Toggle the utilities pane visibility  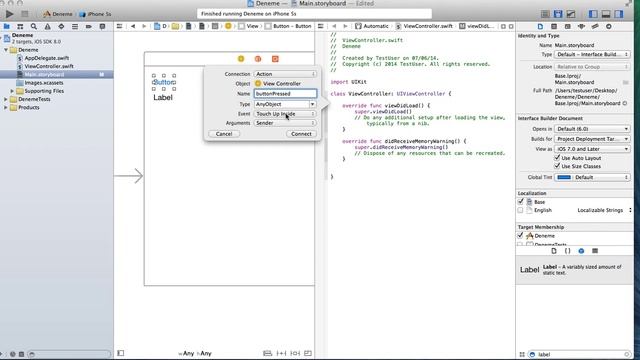click(619, 14)
